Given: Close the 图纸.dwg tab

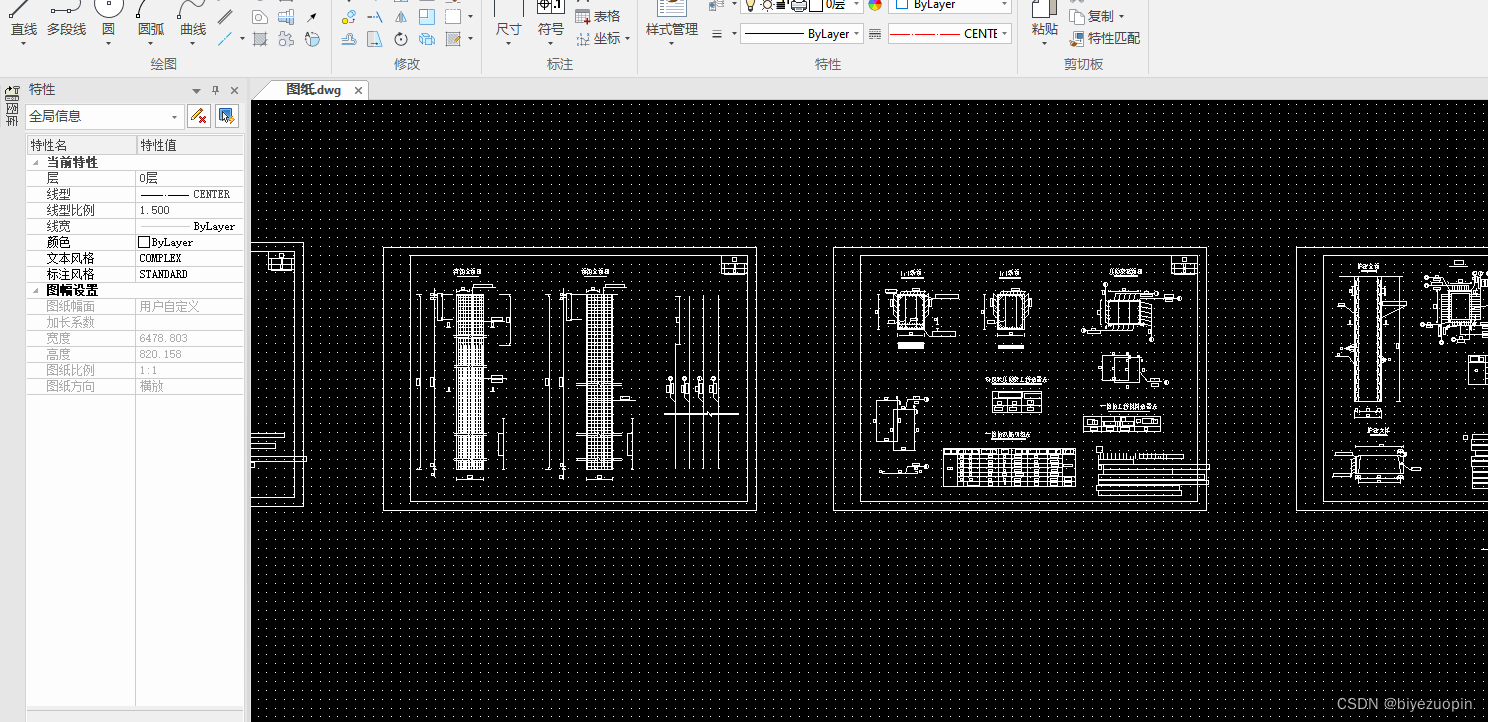Looking at the screenshot, I should tap(358, 90).
